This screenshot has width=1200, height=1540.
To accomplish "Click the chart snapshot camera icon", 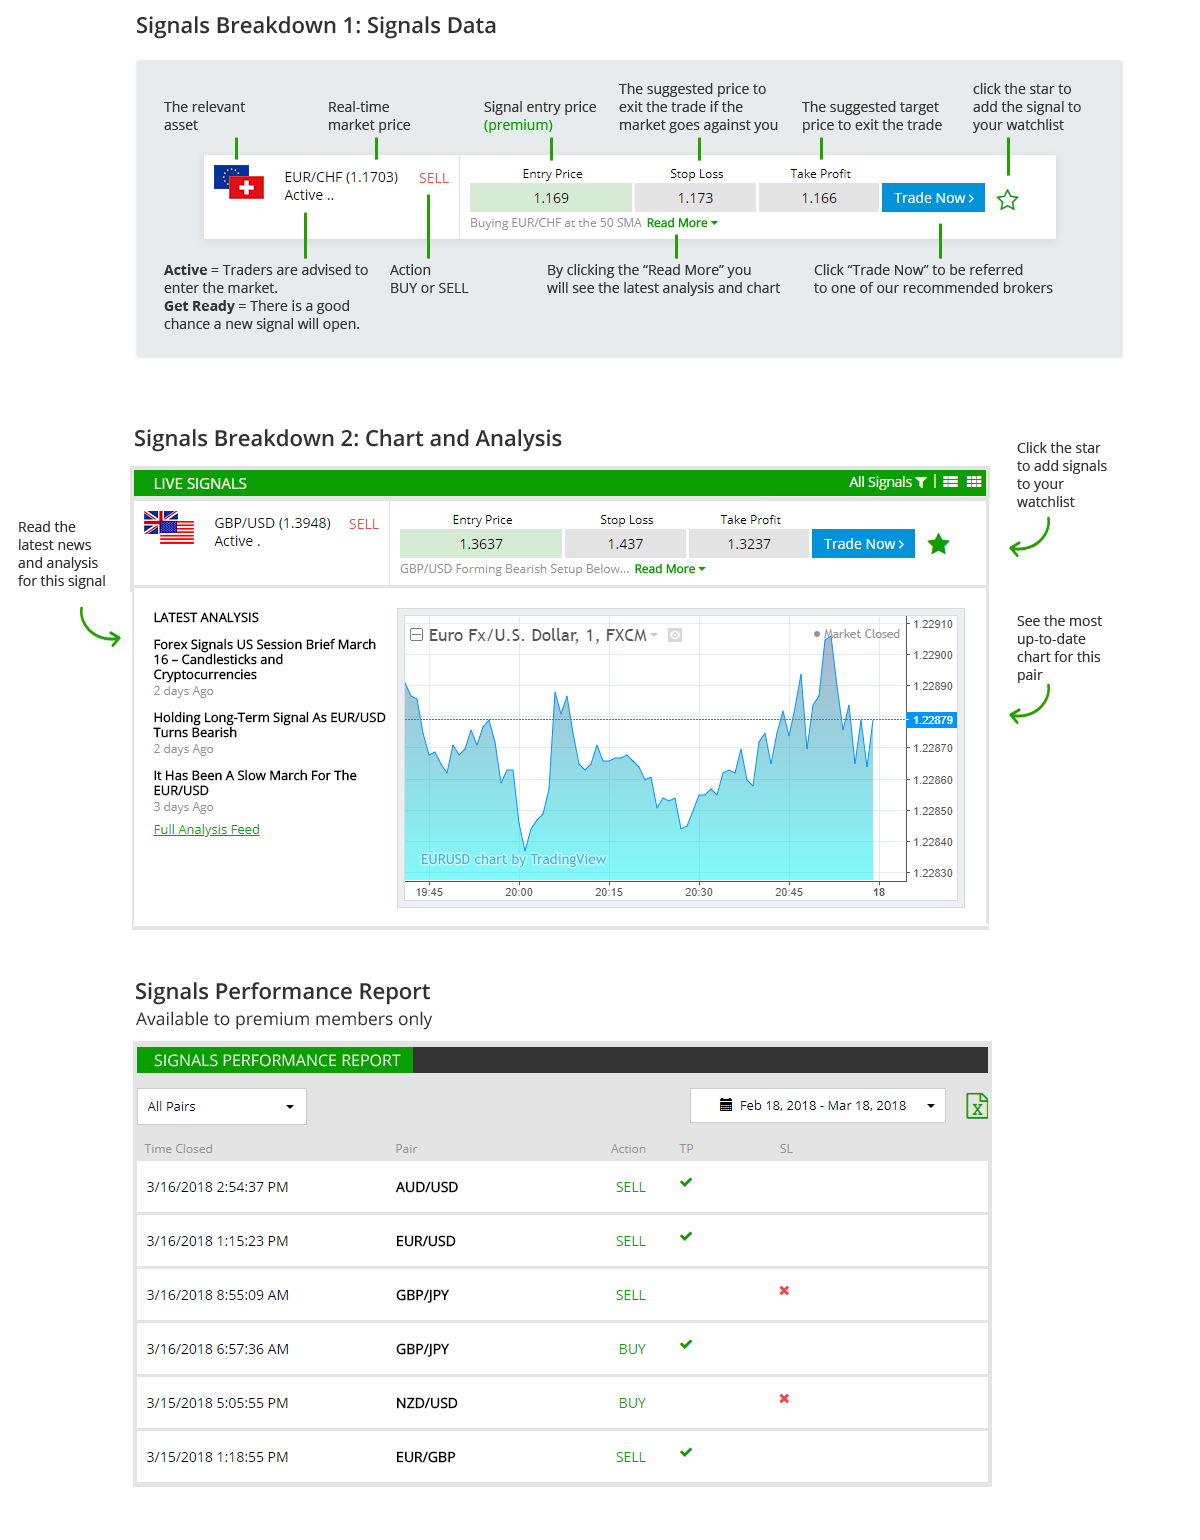I will (x=675, y=635).
